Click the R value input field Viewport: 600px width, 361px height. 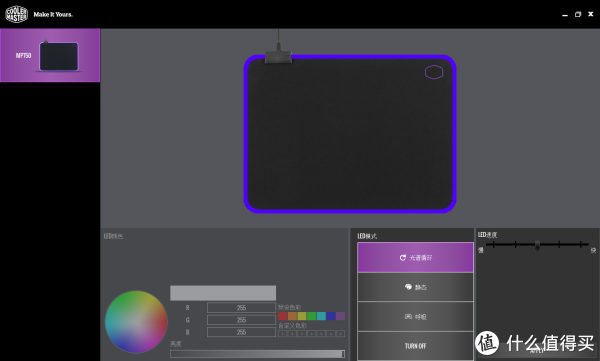tap(241, 307)
